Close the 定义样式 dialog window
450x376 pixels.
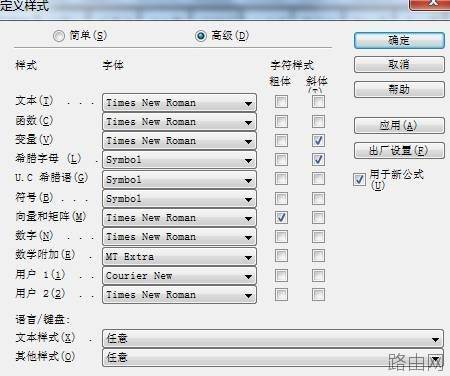[x=430, y=4]
